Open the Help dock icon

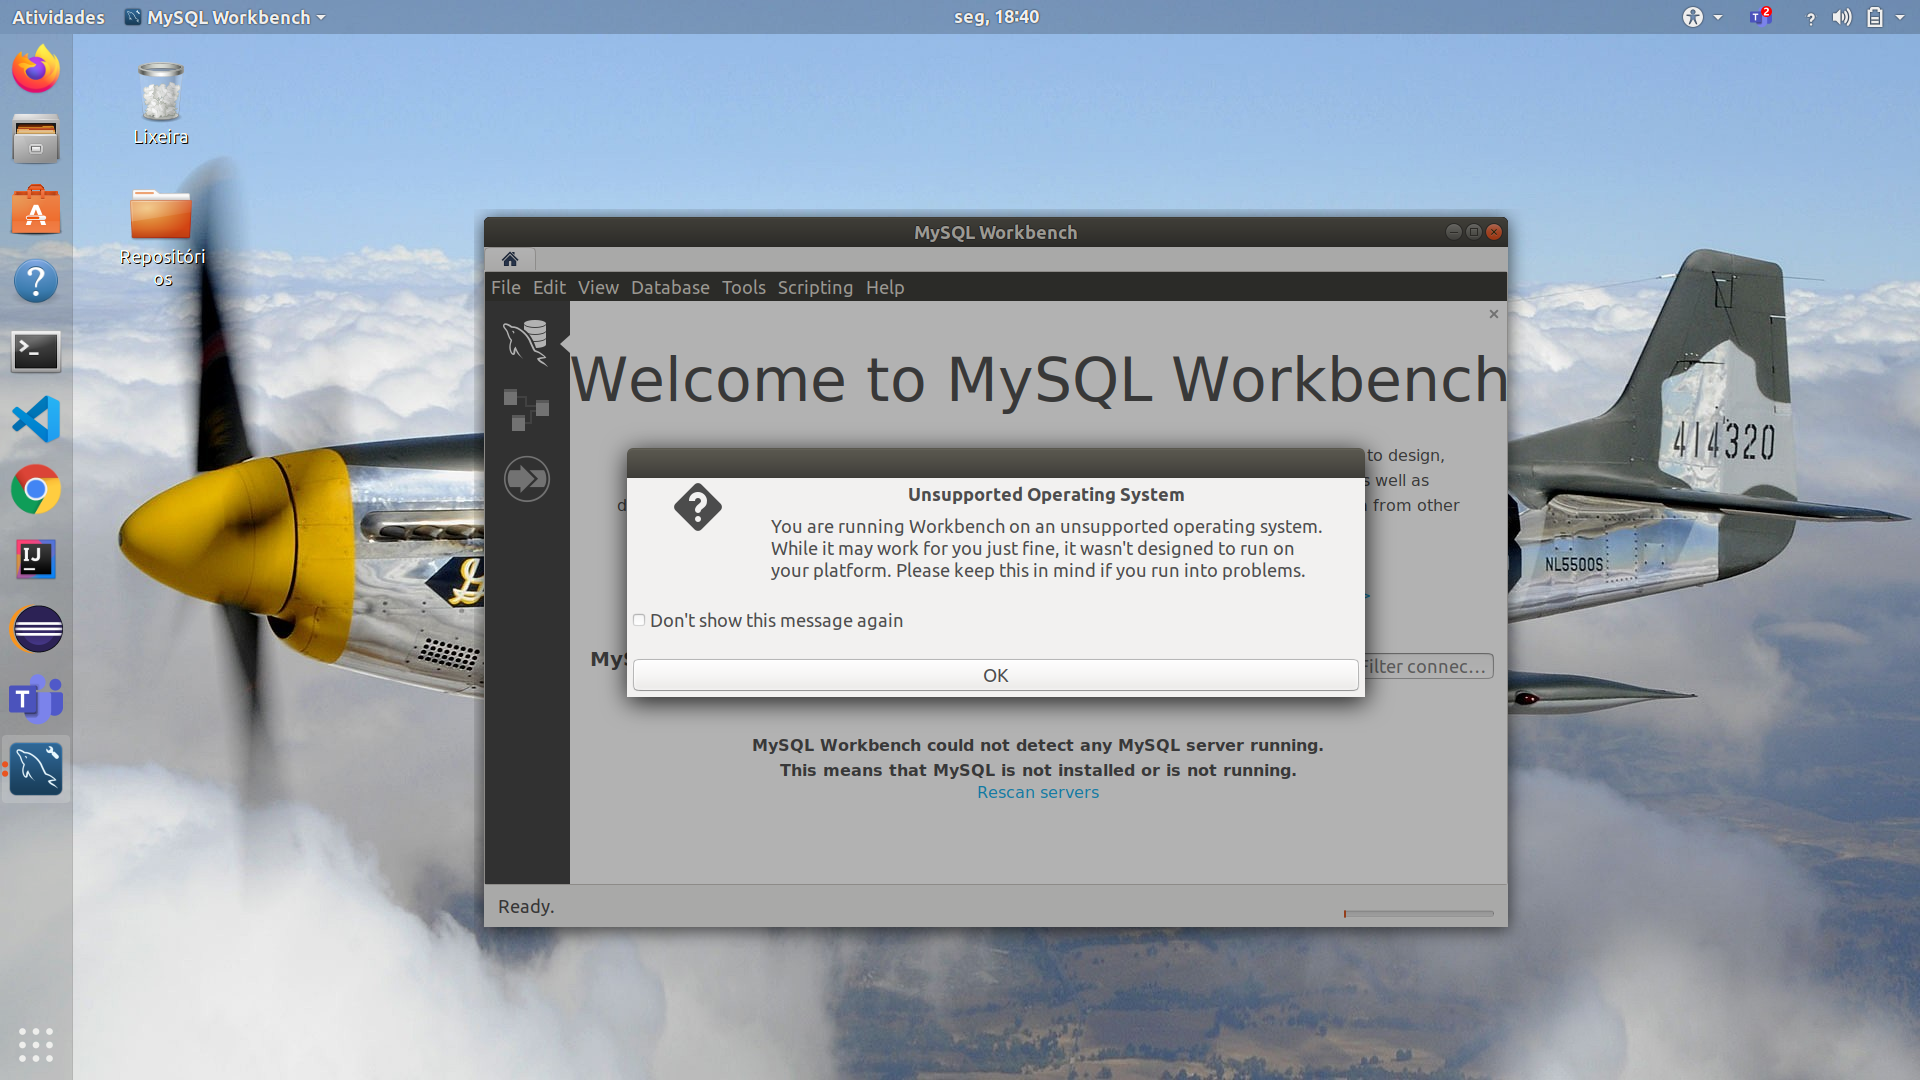pos(36,281)
